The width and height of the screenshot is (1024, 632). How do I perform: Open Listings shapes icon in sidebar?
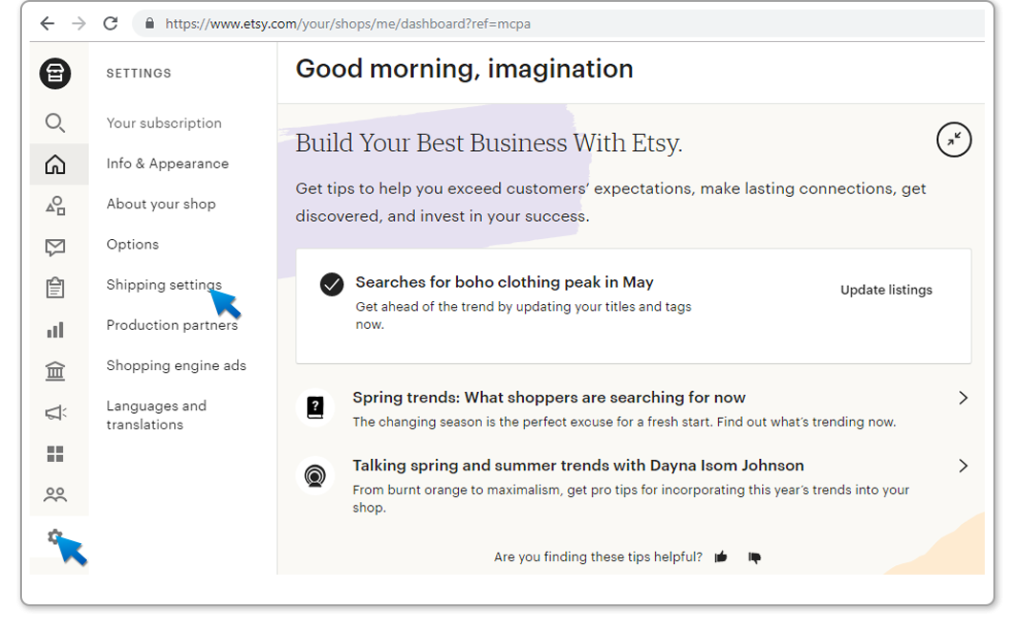[x=55, y=206]
